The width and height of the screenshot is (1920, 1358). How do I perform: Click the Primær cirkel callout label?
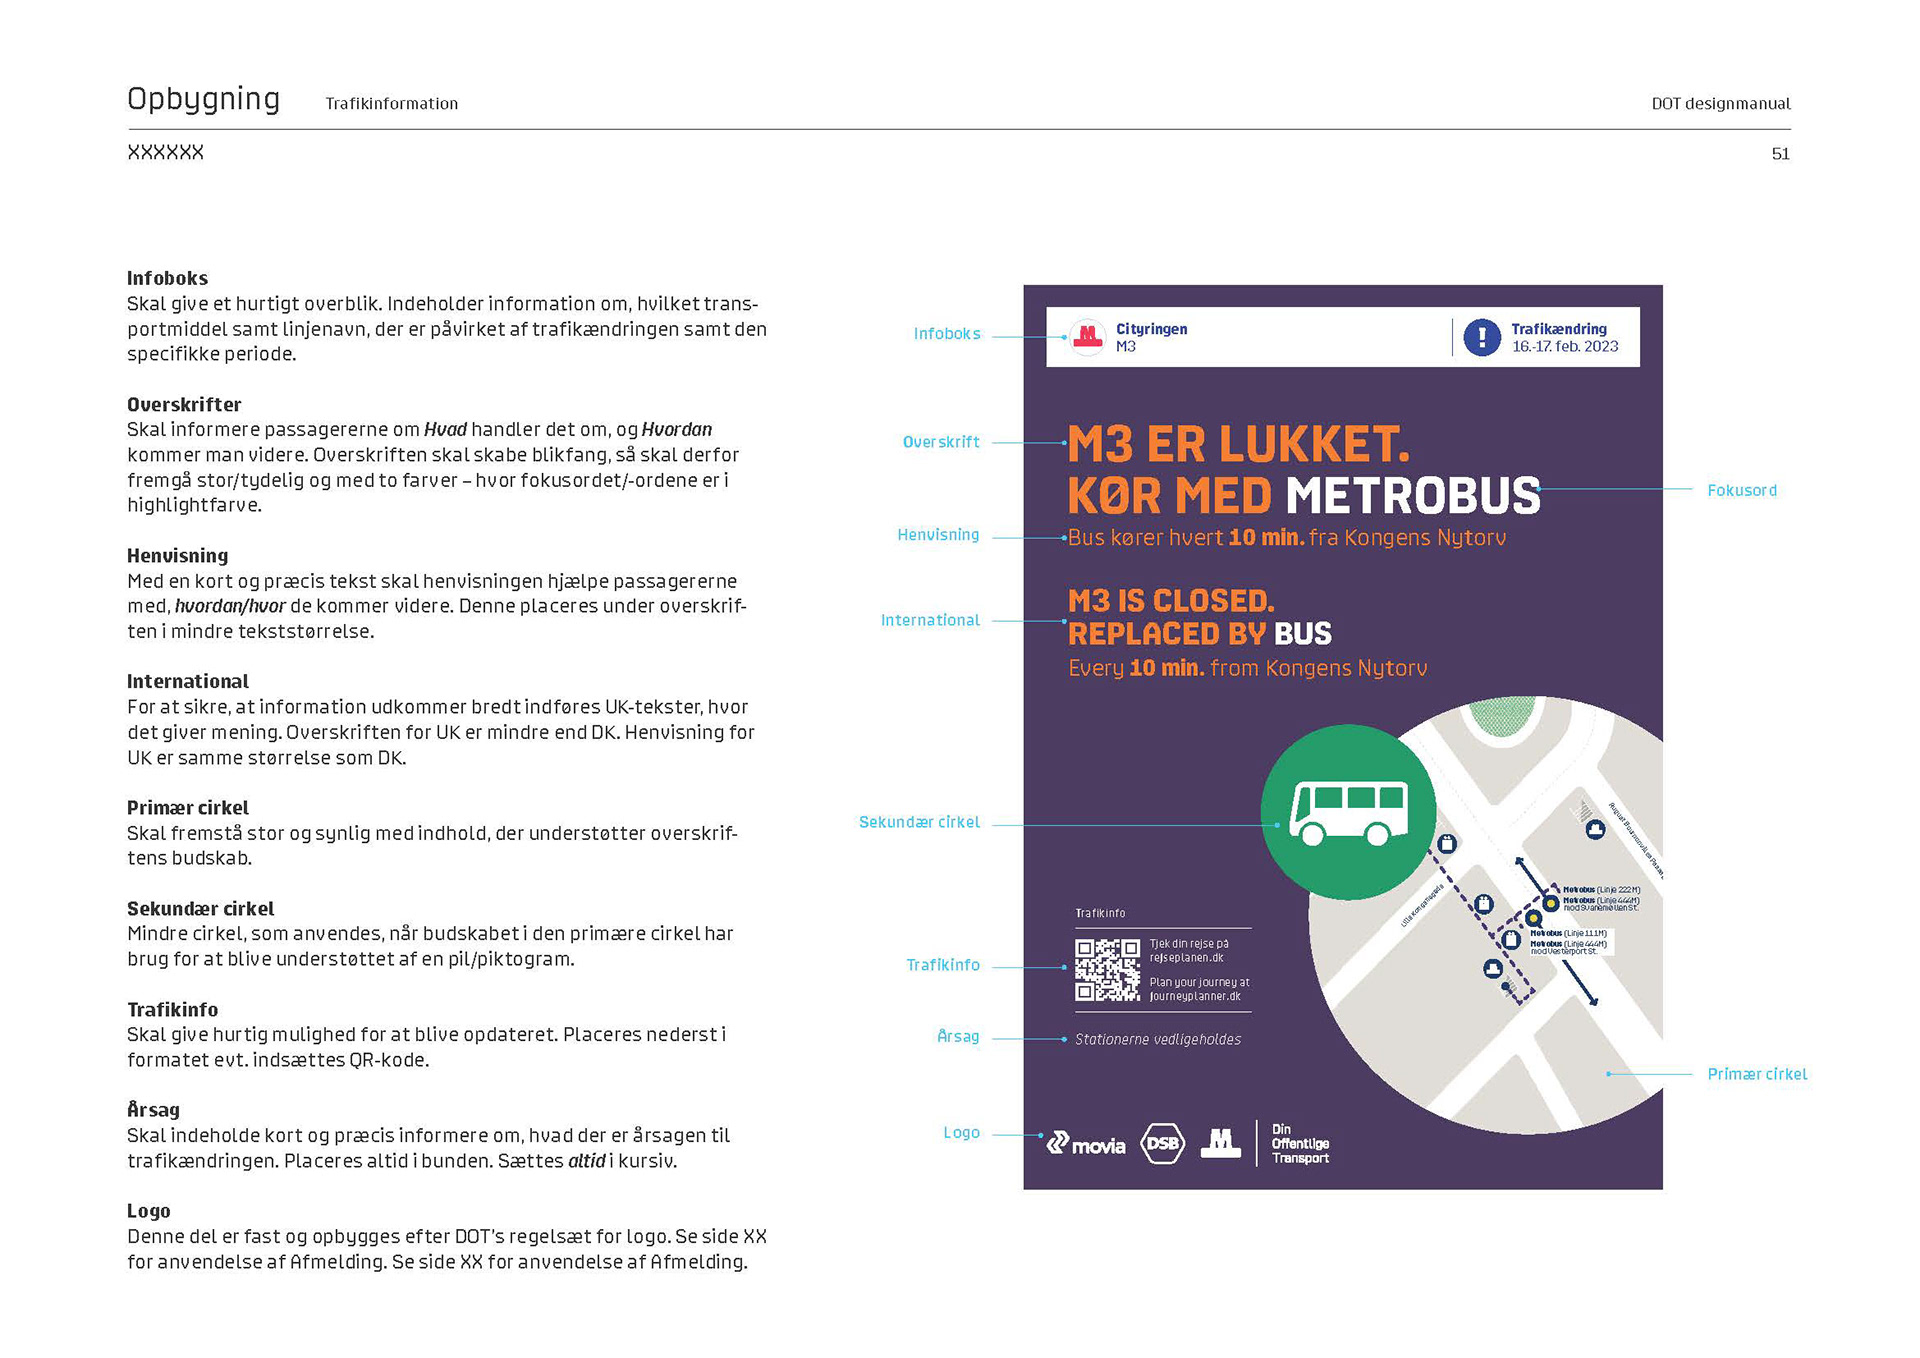(x=1756, y=1074)
